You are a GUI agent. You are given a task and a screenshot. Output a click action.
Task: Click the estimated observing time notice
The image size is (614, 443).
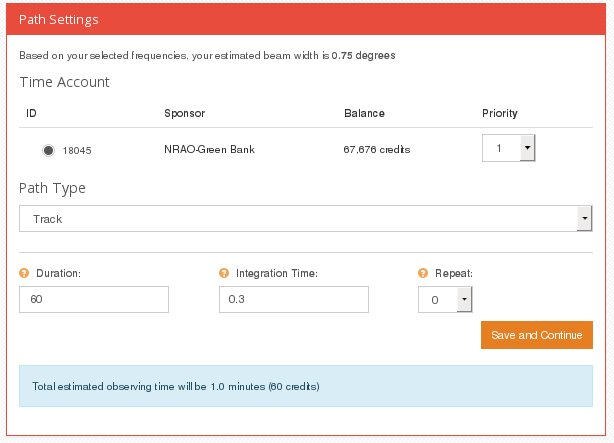[306, 386]
